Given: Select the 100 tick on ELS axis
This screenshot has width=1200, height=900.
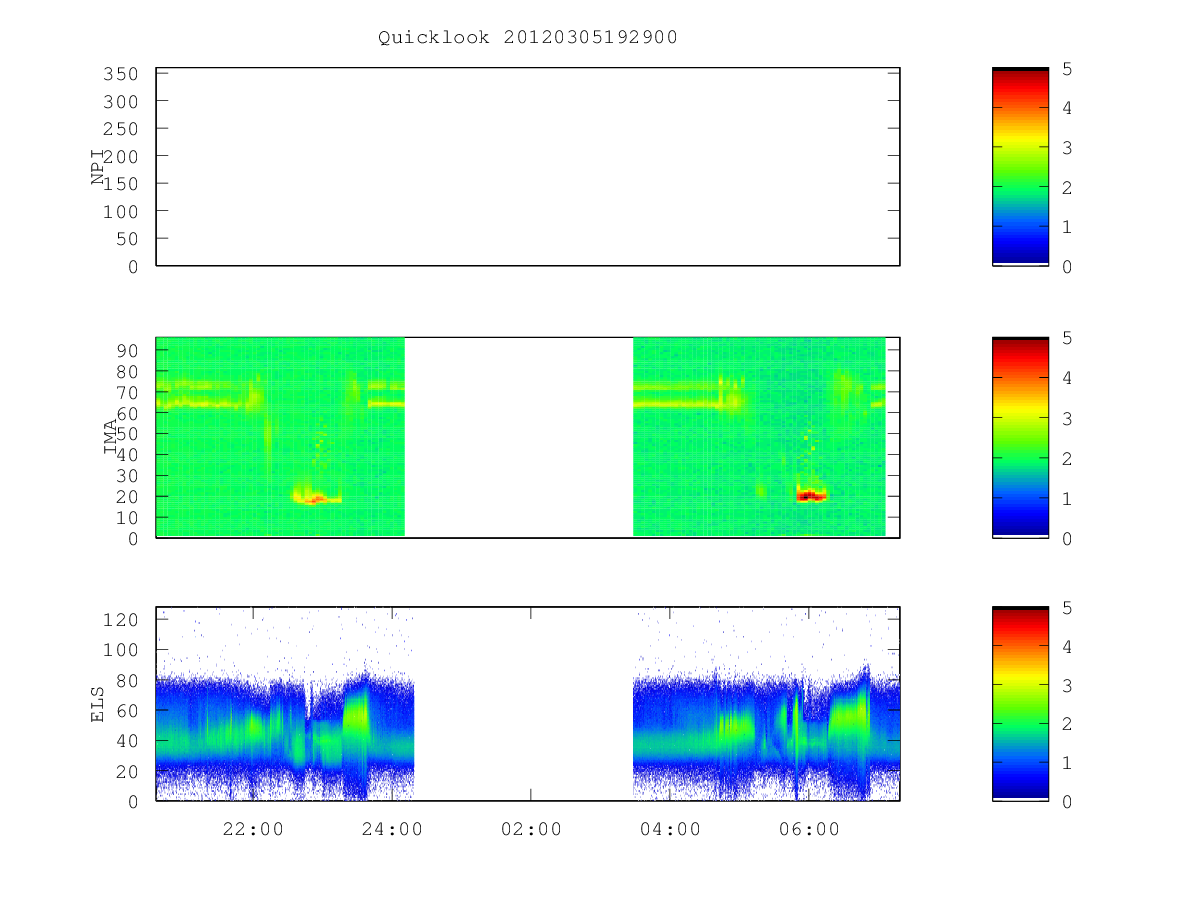Looking at the screenshot, I should pos(121,650).
